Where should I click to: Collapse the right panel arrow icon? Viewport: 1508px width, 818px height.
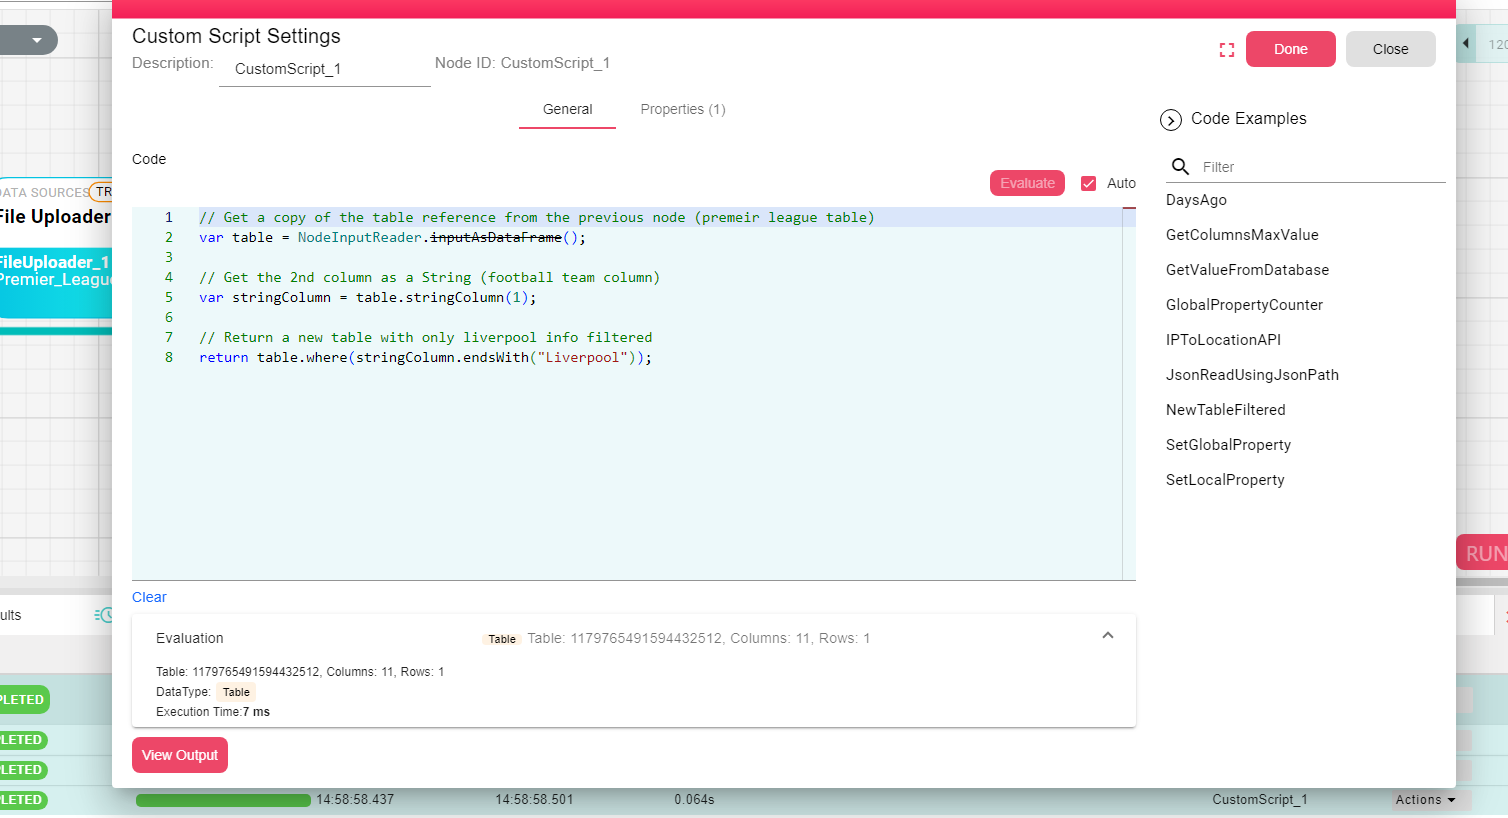click(1466, 43)
